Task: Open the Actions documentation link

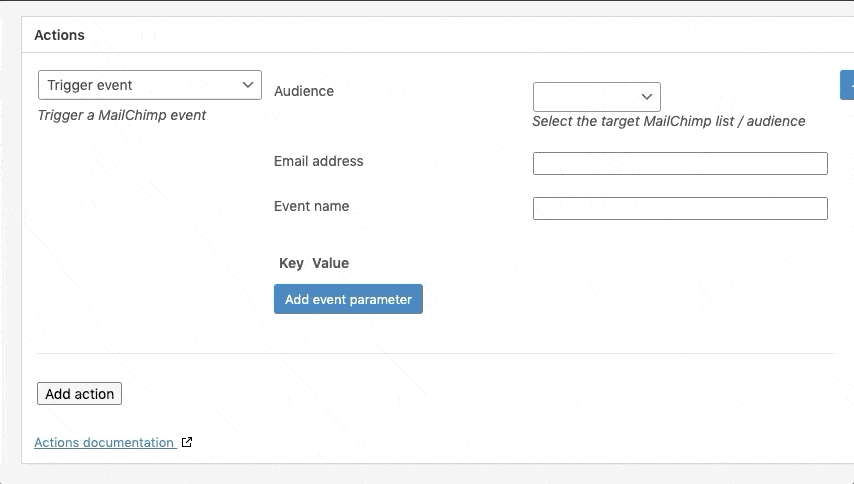Action: coord(104,442)
